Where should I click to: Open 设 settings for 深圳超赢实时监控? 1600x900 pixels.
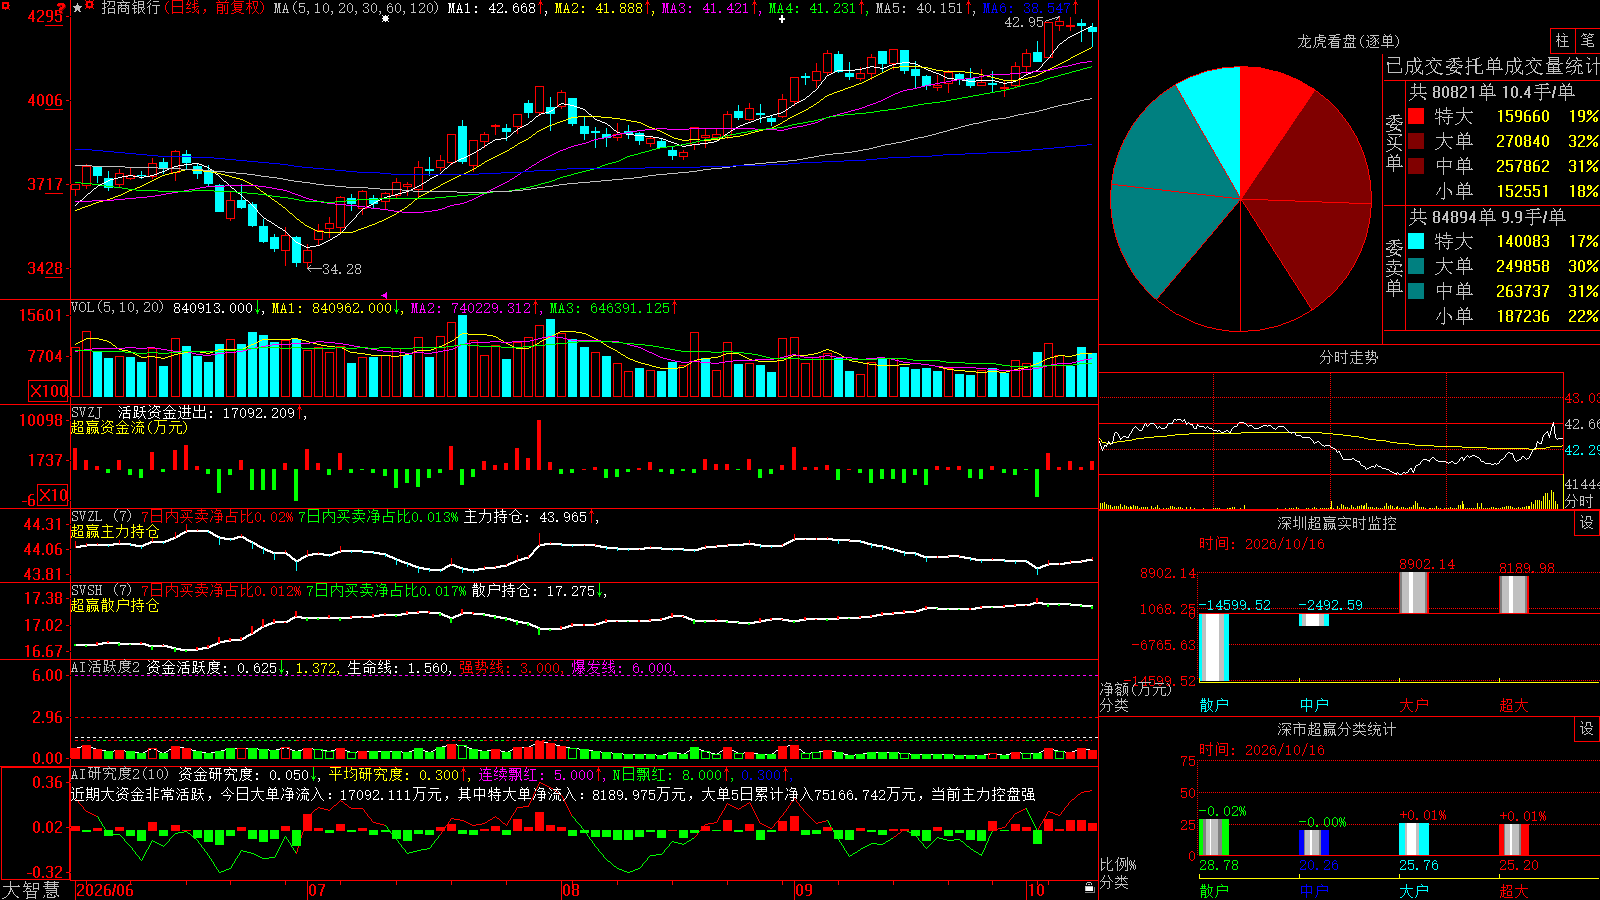pos(1587,523)
